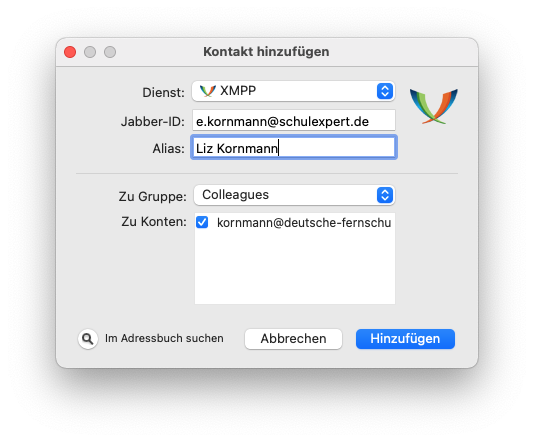
Task: Click the Kontakt hinzufügen title bar
Action: click(266, 52)
